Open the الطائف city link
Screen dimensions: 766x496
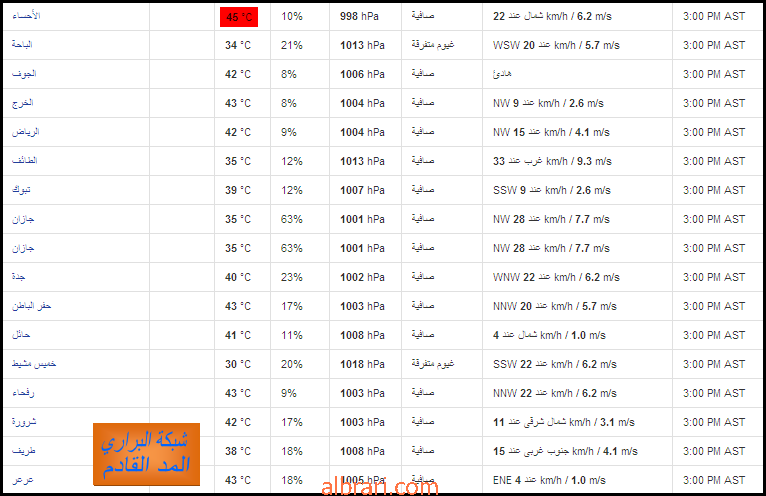click(24, 160)
